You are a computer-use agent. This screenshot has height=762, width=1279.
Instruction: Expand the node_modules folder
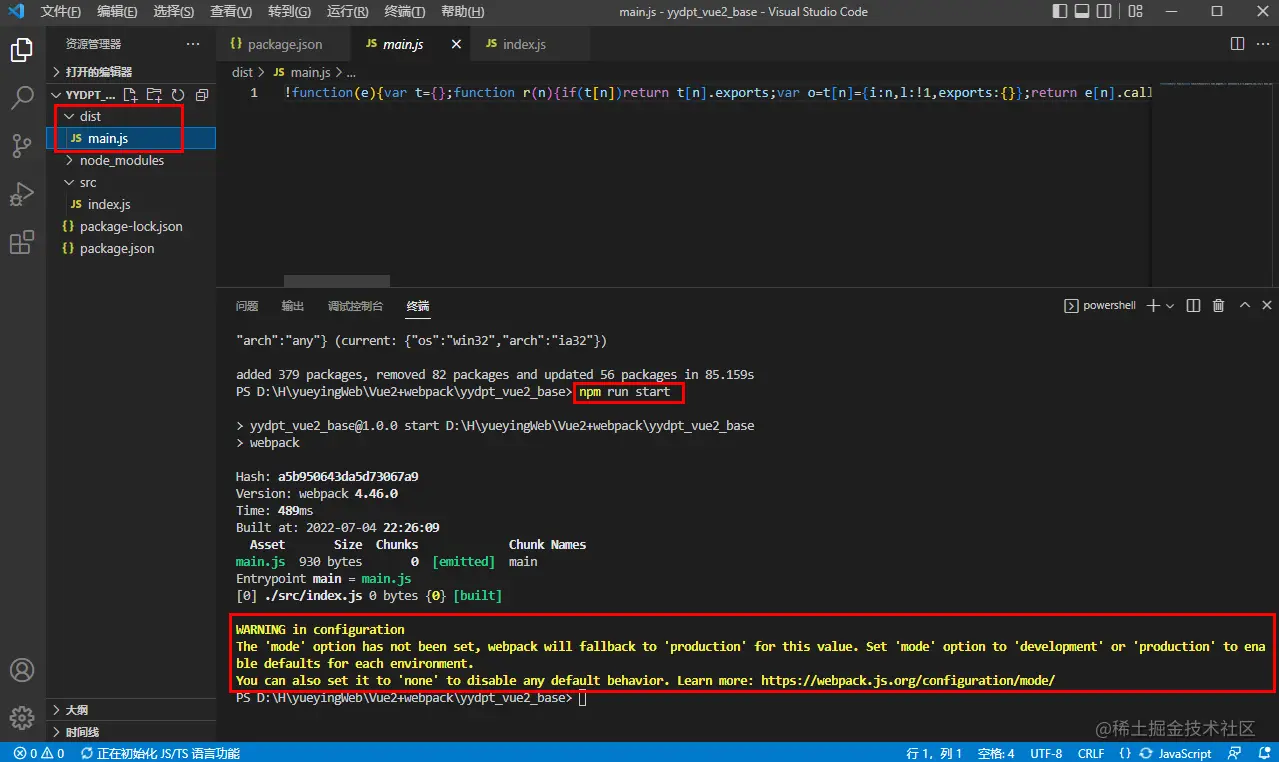click(131, 160)
